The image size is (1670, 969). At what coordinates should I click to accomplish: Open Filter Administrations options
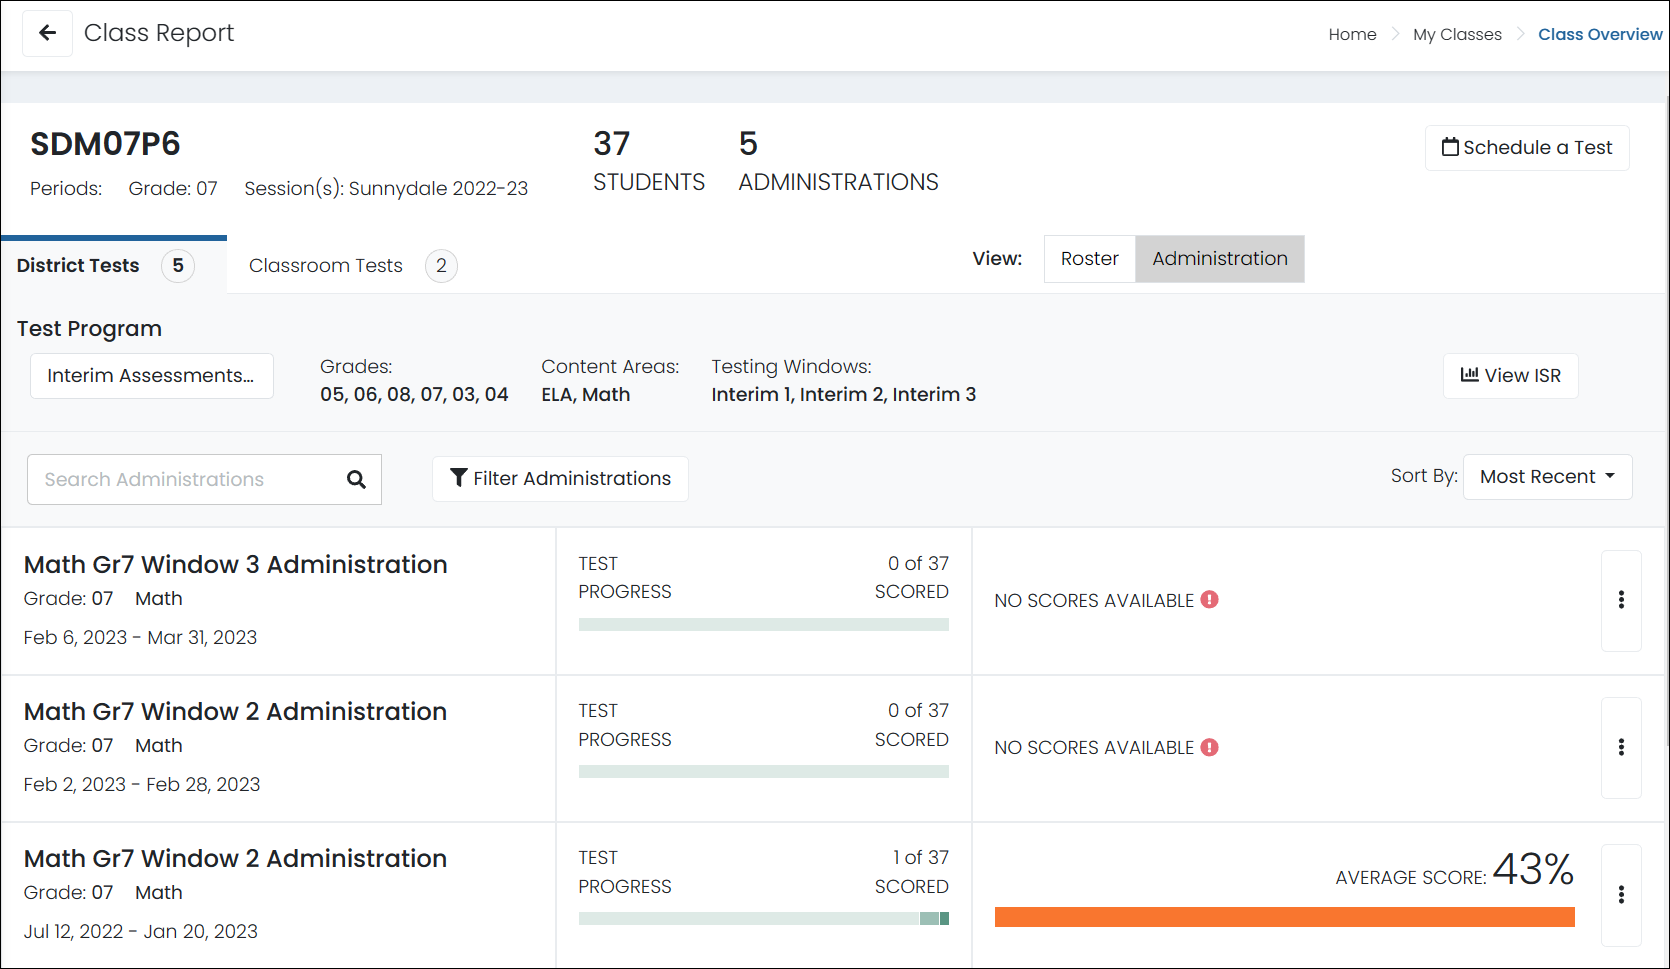pos(560,479)
